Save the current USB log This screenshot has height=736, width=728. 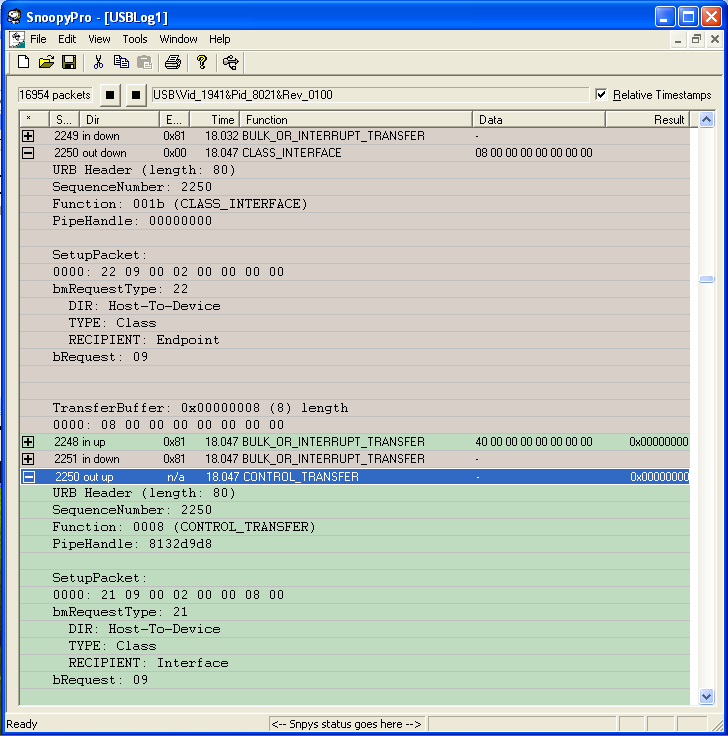point(69,62)
